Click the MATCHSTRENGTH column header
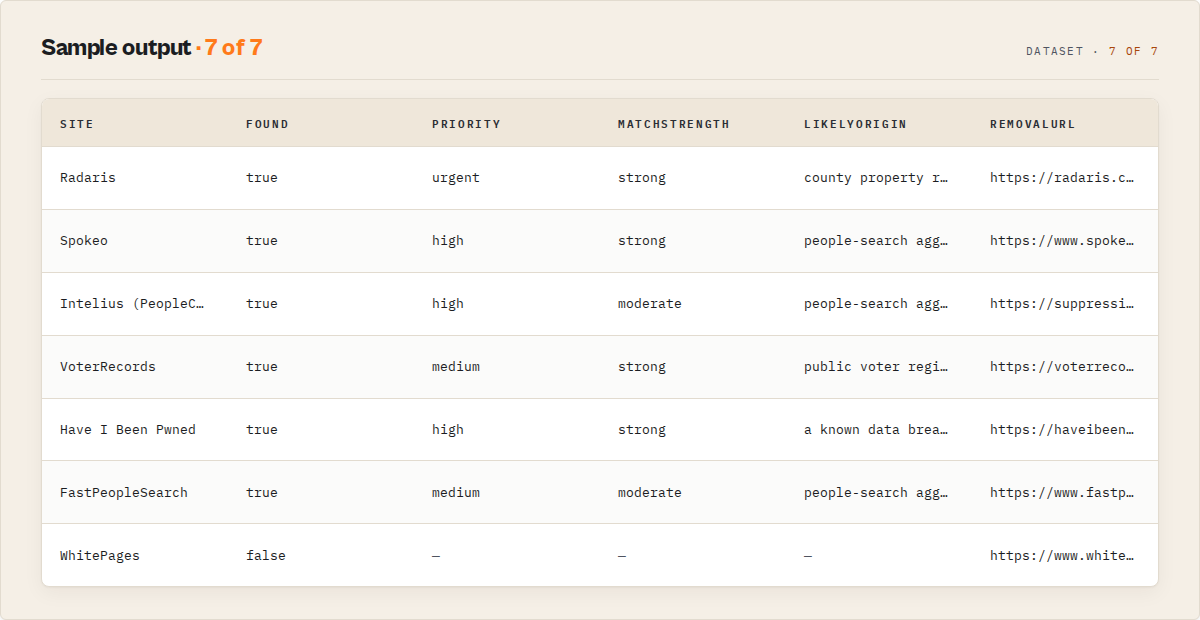 pos(674,124)
